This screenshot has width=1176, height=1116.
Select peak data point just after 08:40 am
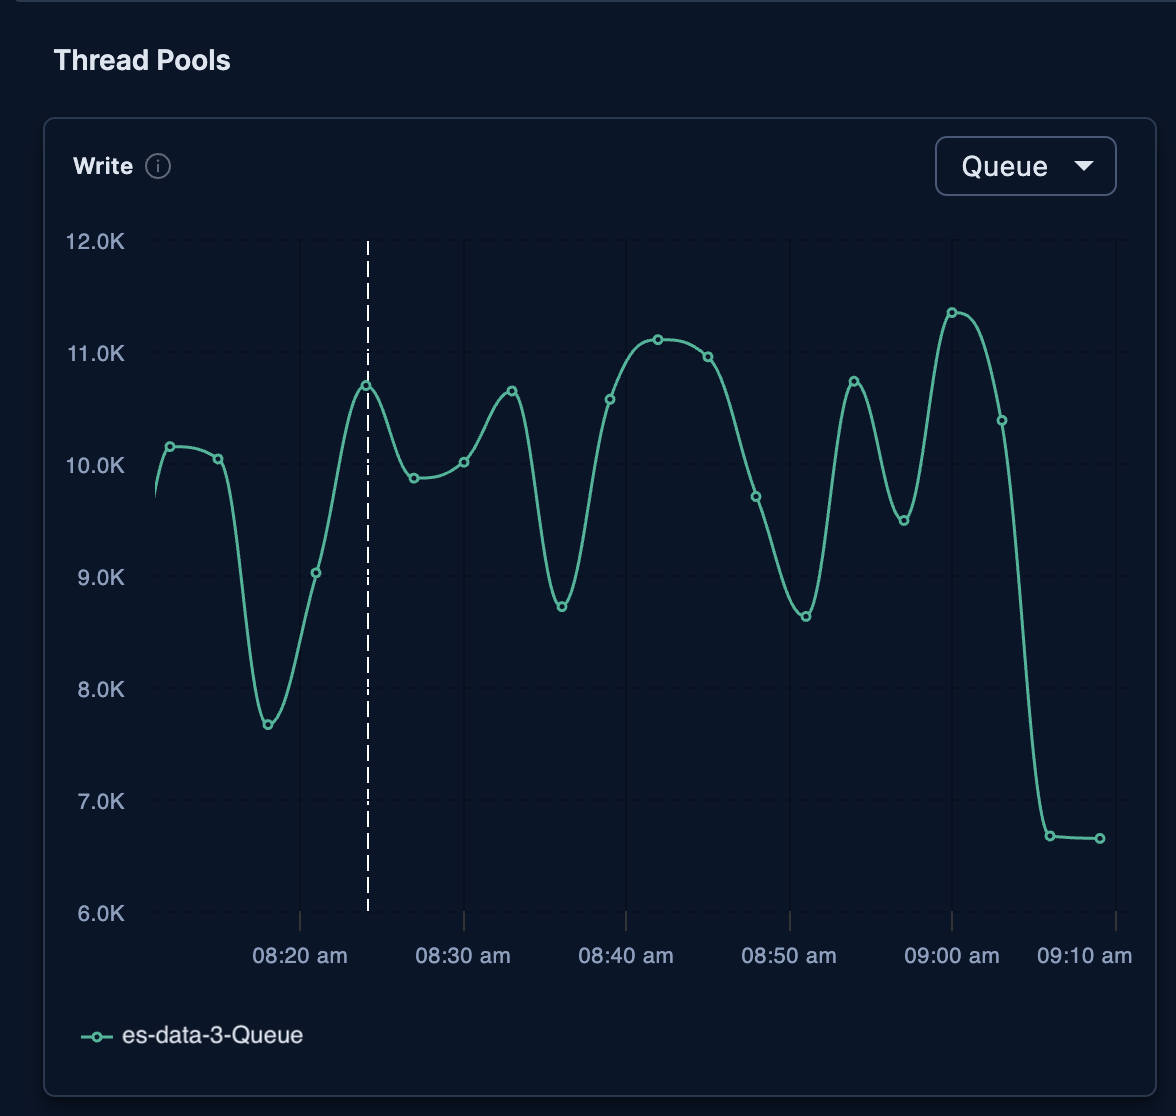(658, 340)
